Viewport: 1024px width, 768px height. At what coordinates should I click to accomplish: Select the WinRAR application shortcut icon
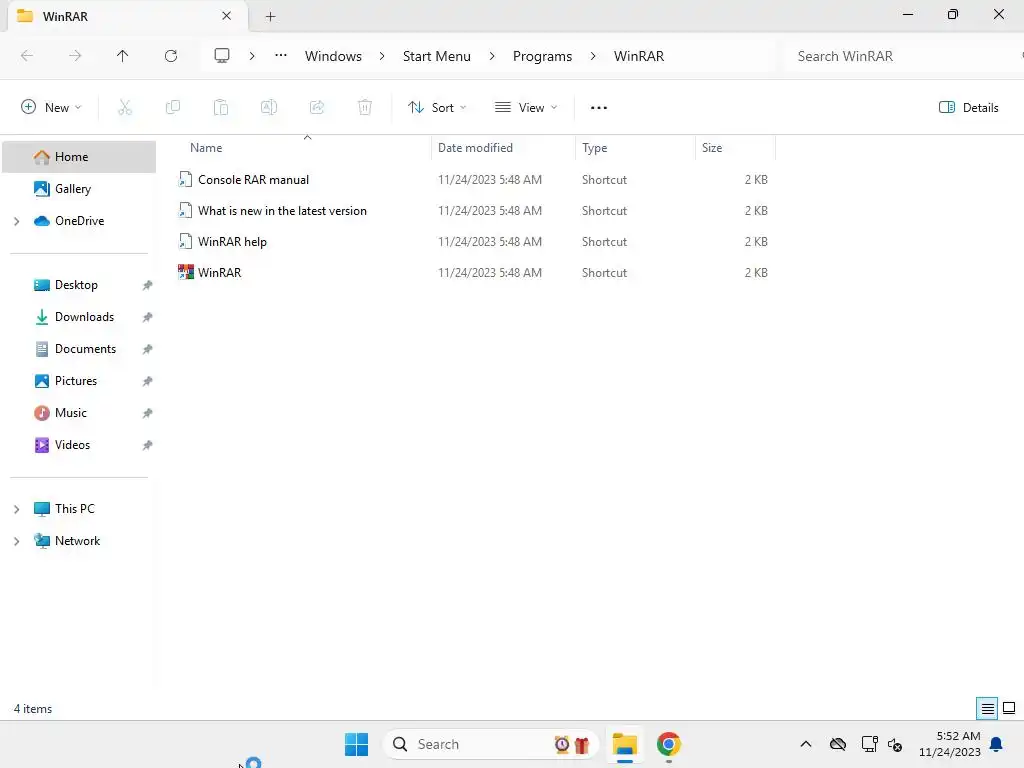coord(186,272)
